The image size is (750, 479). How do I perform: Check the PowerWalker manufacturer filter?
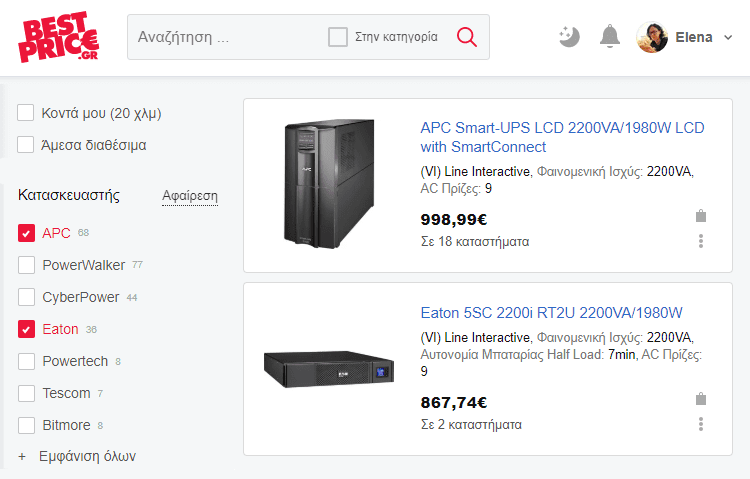pos(26,265)
